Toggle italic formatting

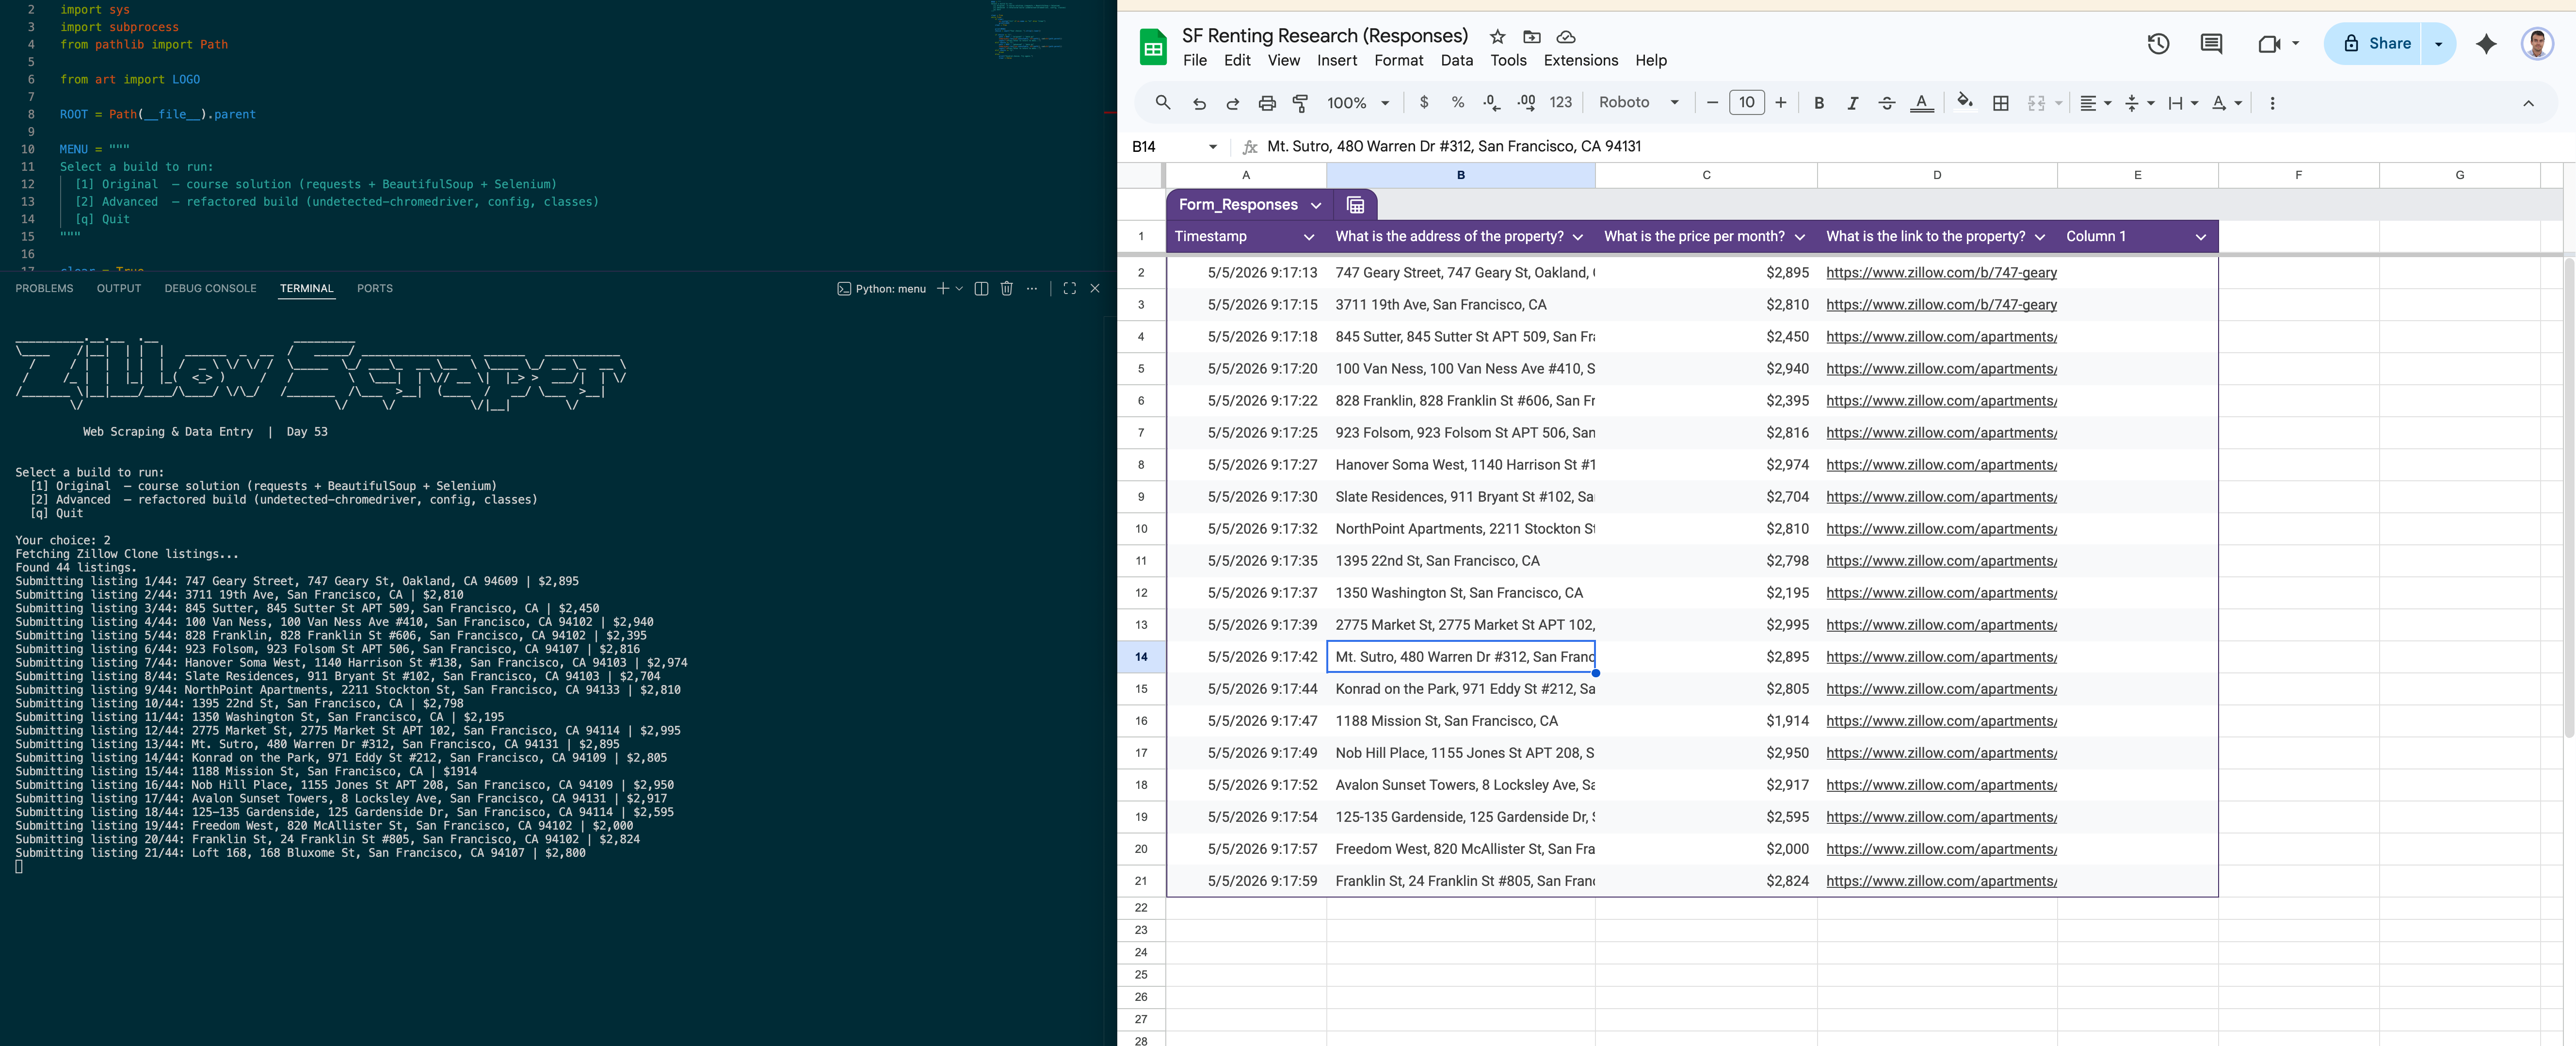[x=1852, y=103]
